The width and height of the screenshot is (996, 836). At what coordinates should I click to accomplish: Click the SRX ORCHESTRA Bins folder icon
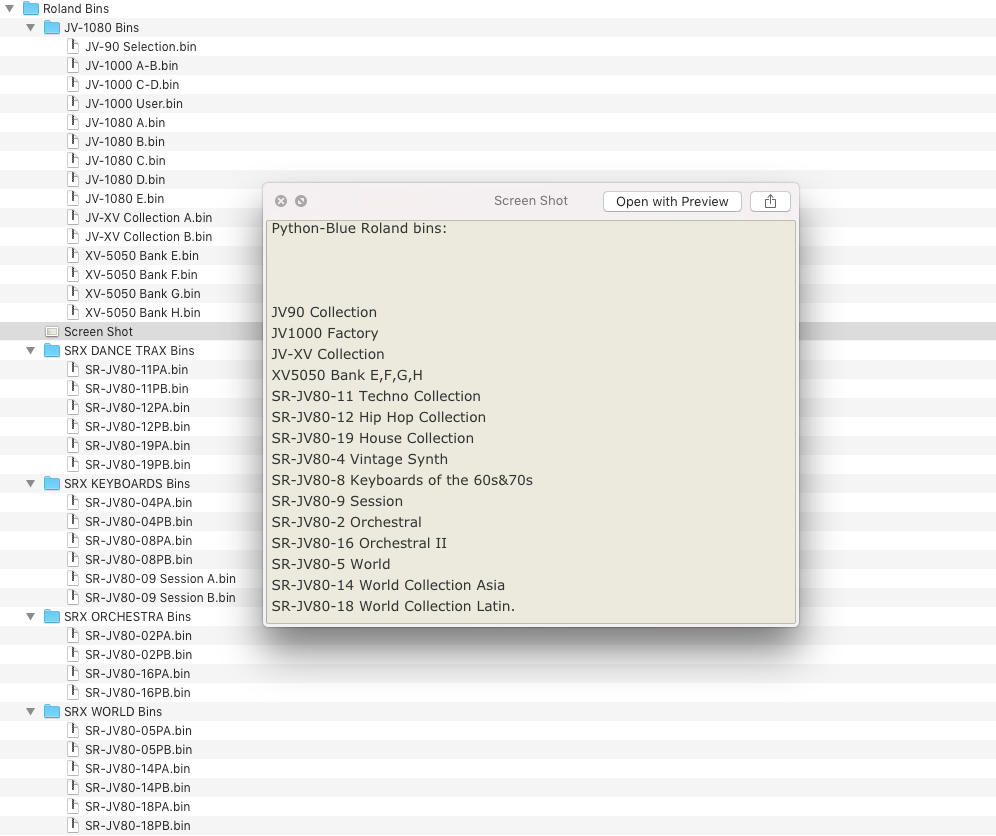coord(52,617)
